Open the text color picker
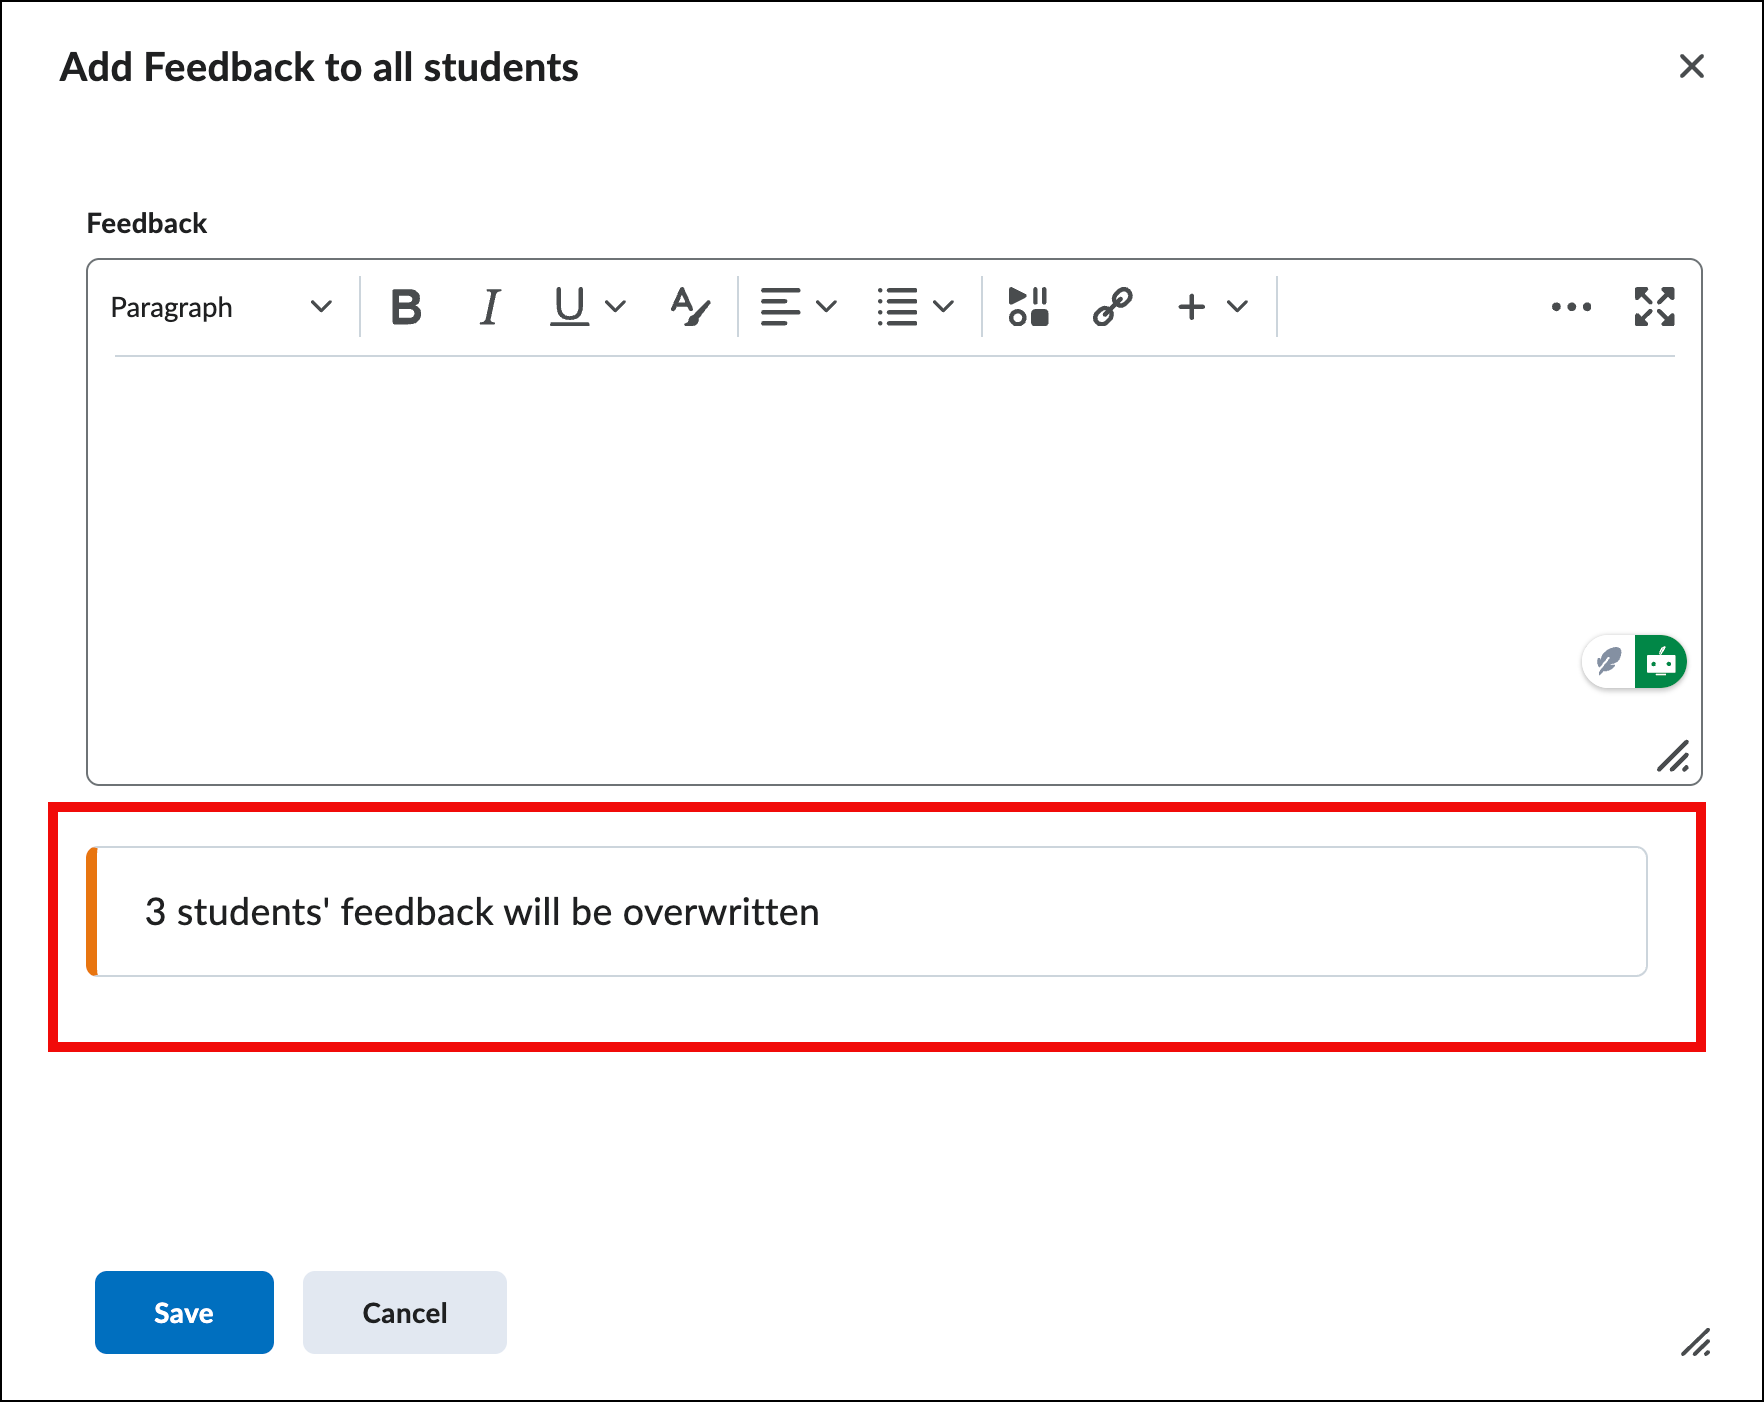 689,307
